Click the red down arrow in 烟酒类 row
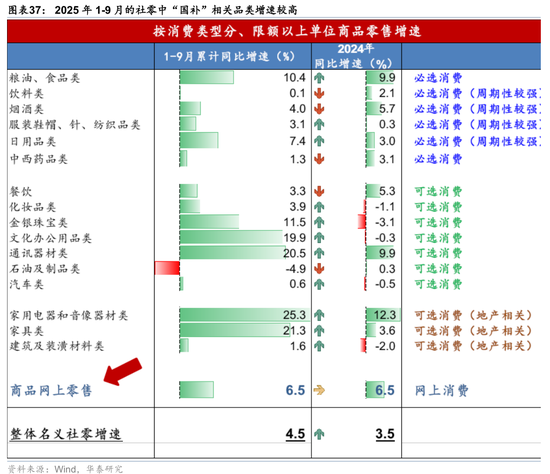 pyautogui.click(x=319, y=109)
